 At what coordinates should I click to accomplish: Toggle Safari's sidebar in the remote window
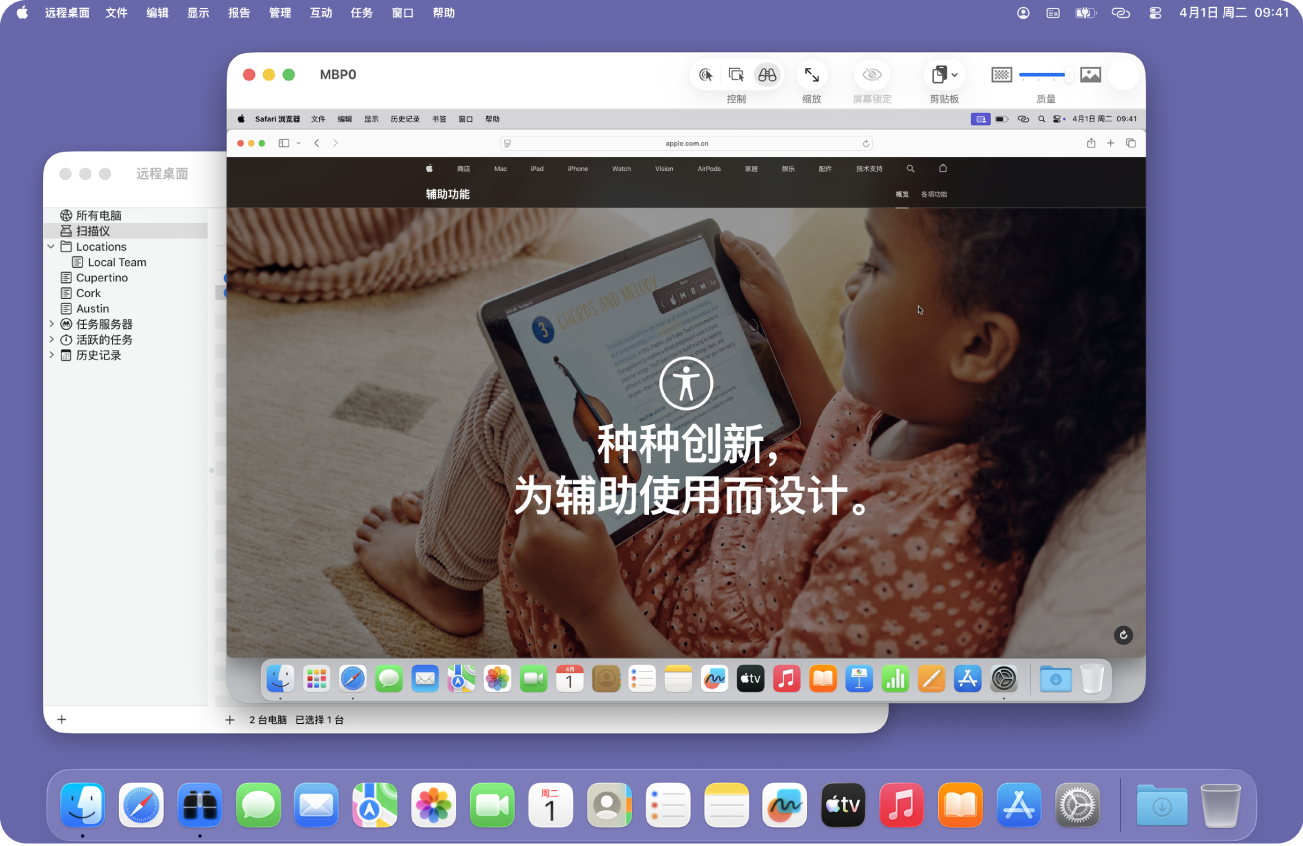click(283, 142)
